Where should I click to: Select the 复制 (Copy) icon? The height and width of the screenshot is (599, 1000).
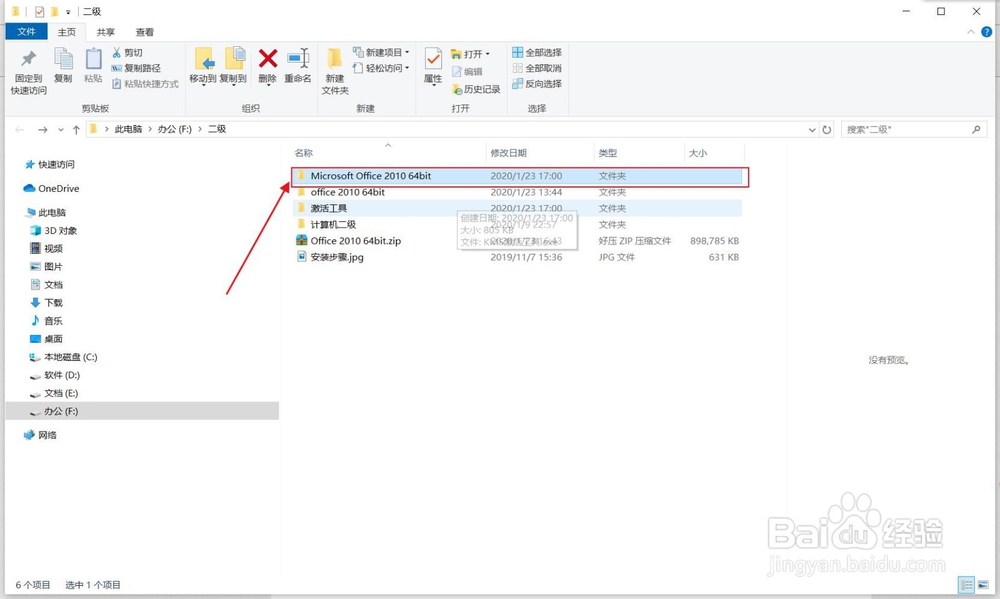tap(63, 62)
